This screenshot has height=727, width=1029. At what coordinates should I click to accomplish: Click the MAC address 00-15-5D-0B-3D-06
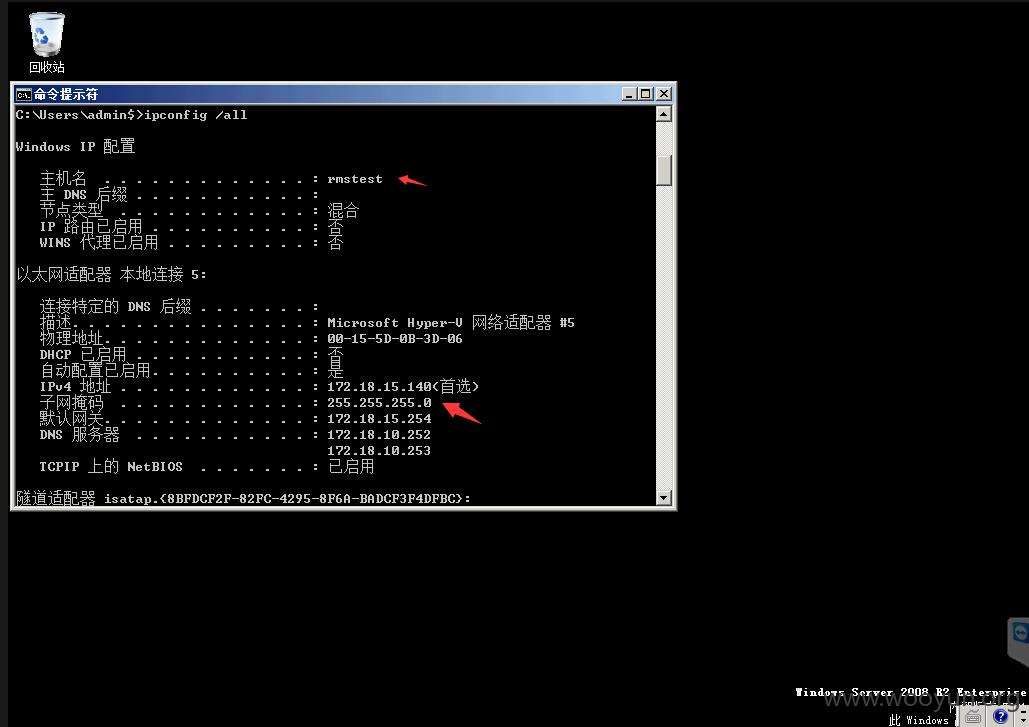click(x=394, y=339)
